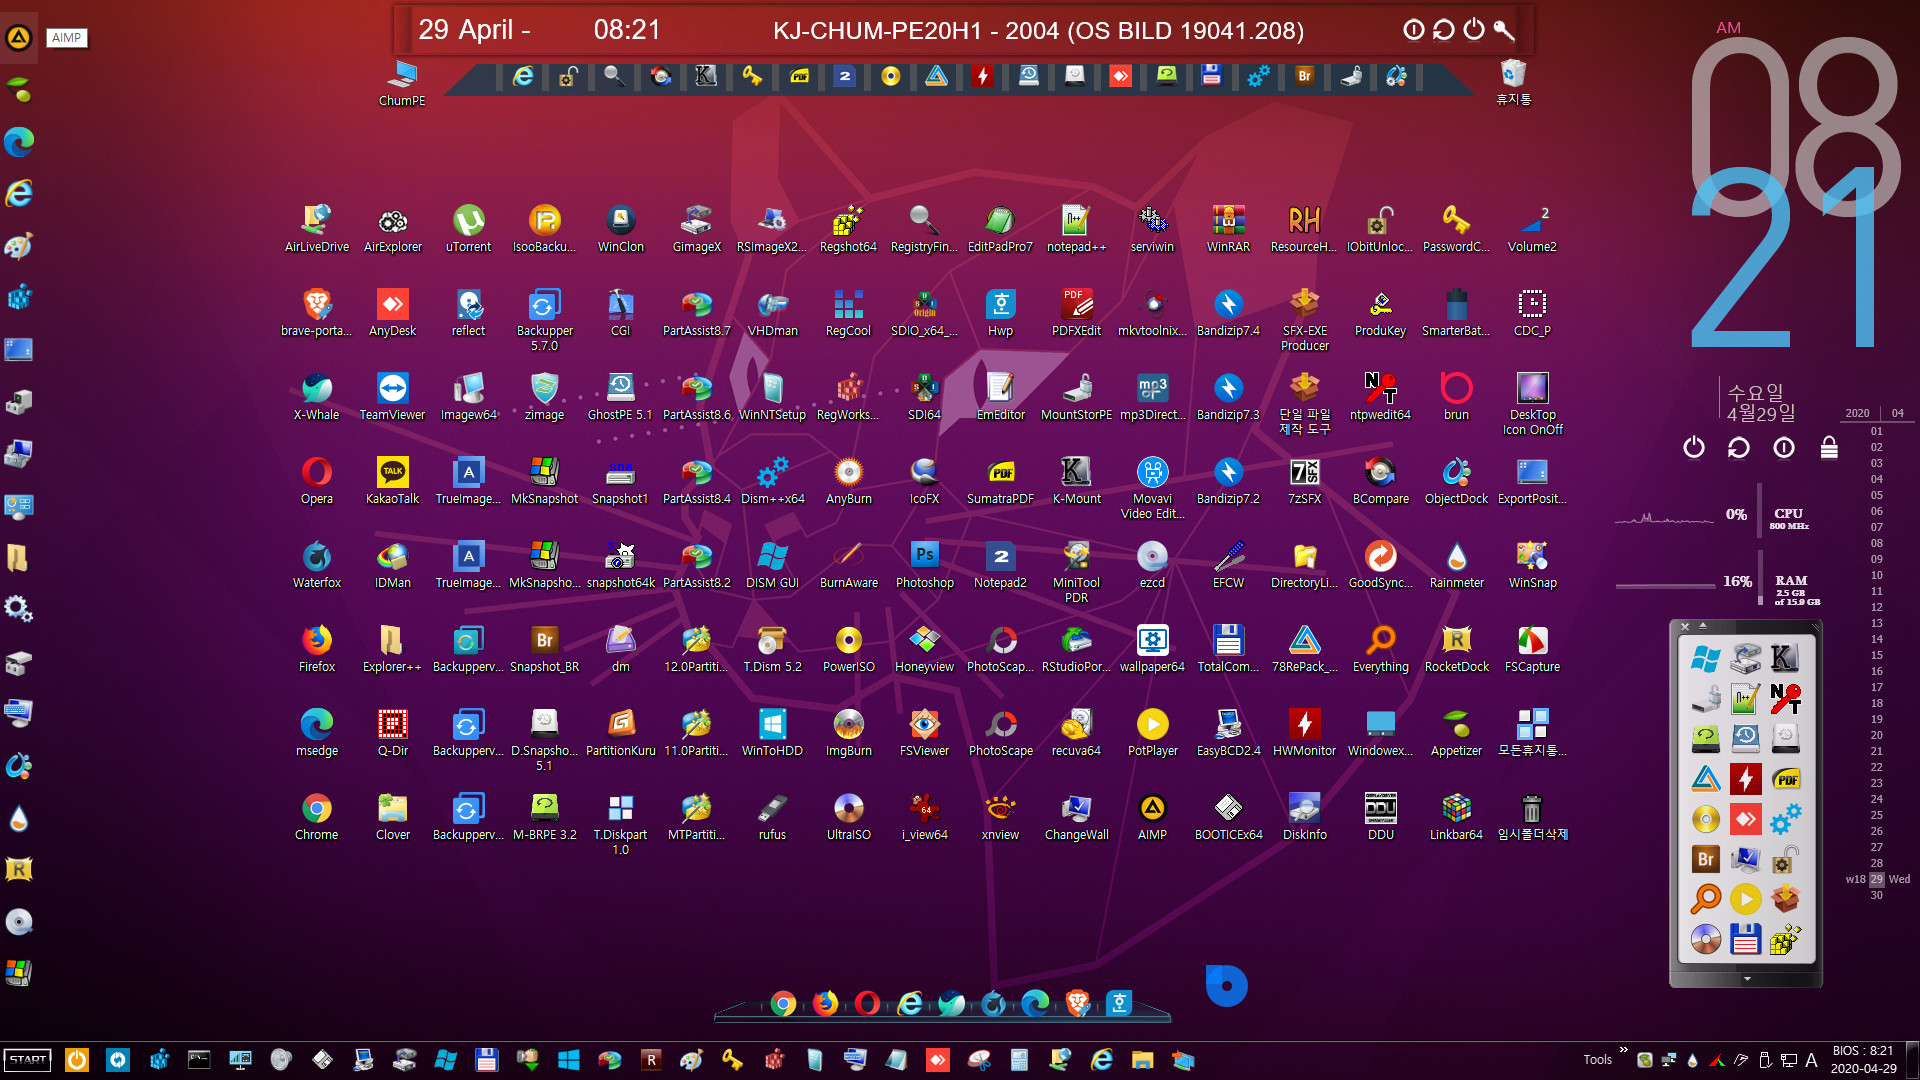Launch the TotalCom... file manager icon
Screen dimensions: 1920x1080
pyautogui.click(x=1228, y=648)
